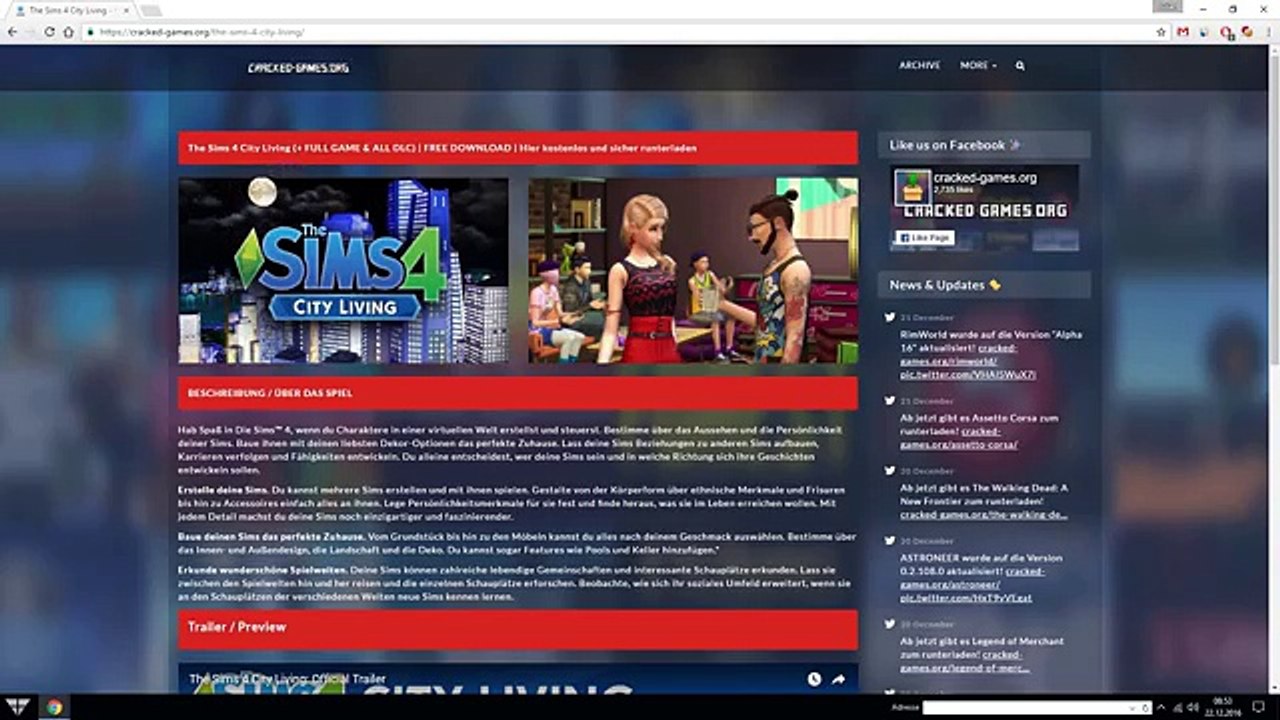Click the Twitter bird beside the Walking Dead tweet

click(x=889, y=470)
